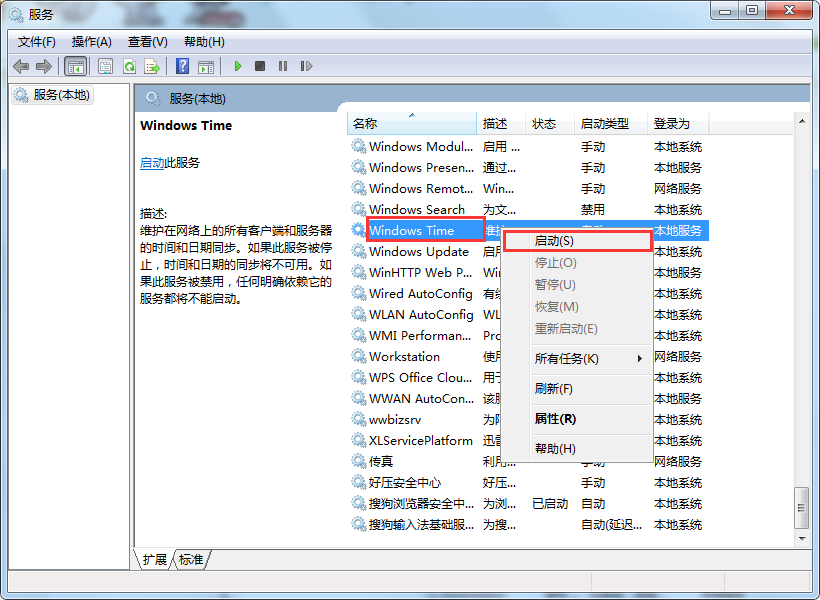Image resolution: width=820 pixels, height=600 pixels.
Task: Click the Forward arrow in the toolbar
Action: coord(43,66)
